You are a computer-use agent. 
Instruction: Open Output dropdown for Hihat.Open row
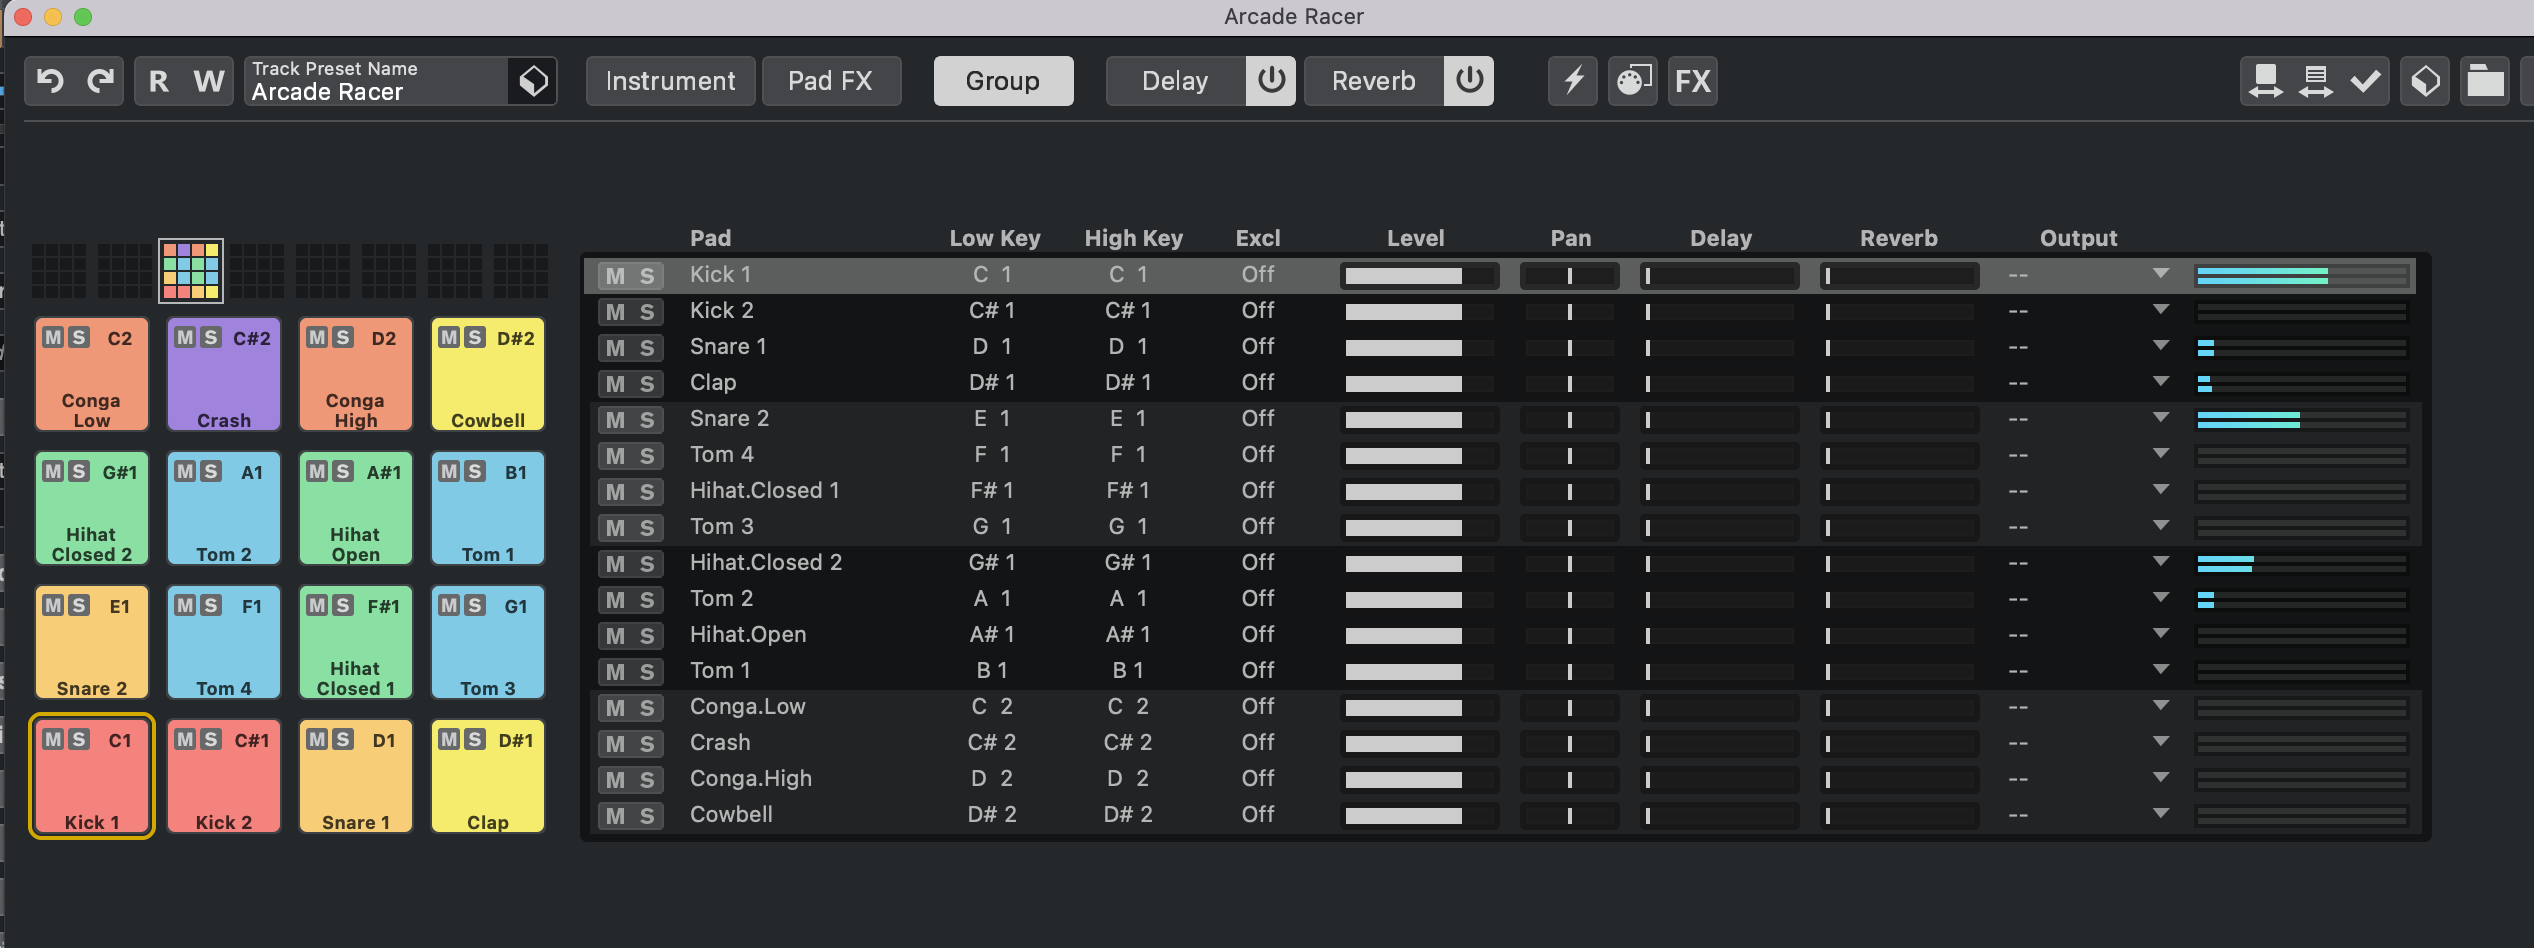2161,634
